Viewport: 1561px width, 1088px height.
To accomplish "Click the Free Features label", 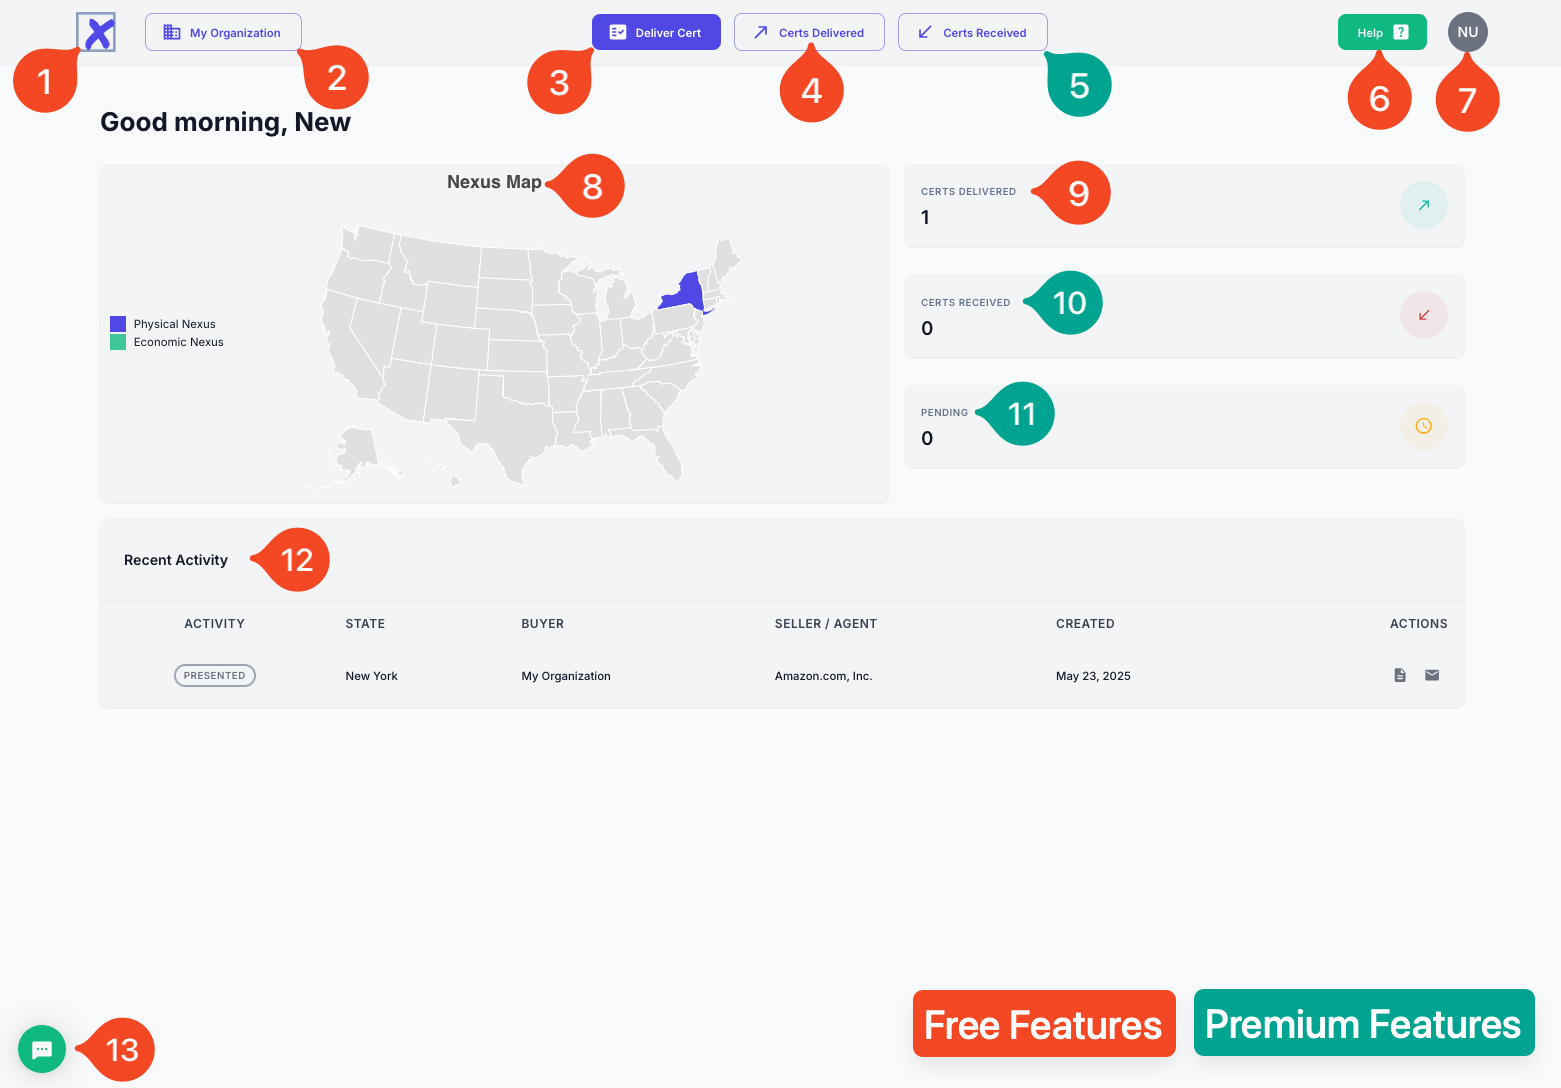I will [x=1043, y=1024].
